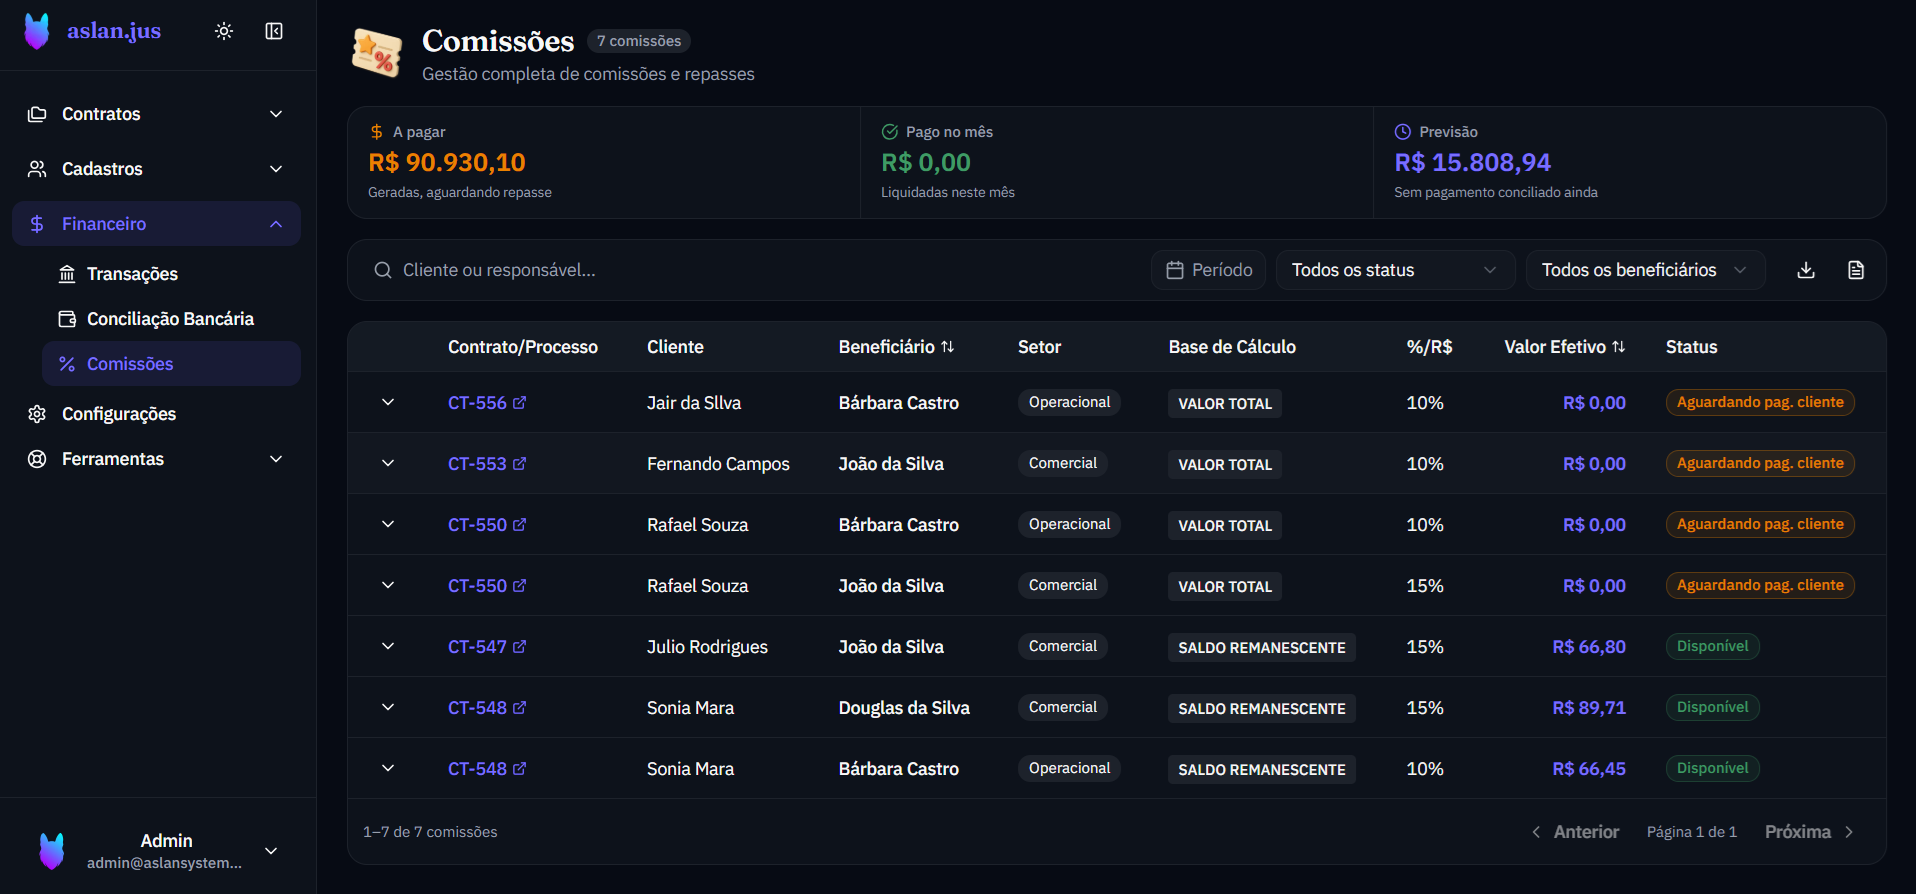Viewport: 1916px width, 894px height.
Task: Select Comissões in the sidebar
Action: point(171,364)
